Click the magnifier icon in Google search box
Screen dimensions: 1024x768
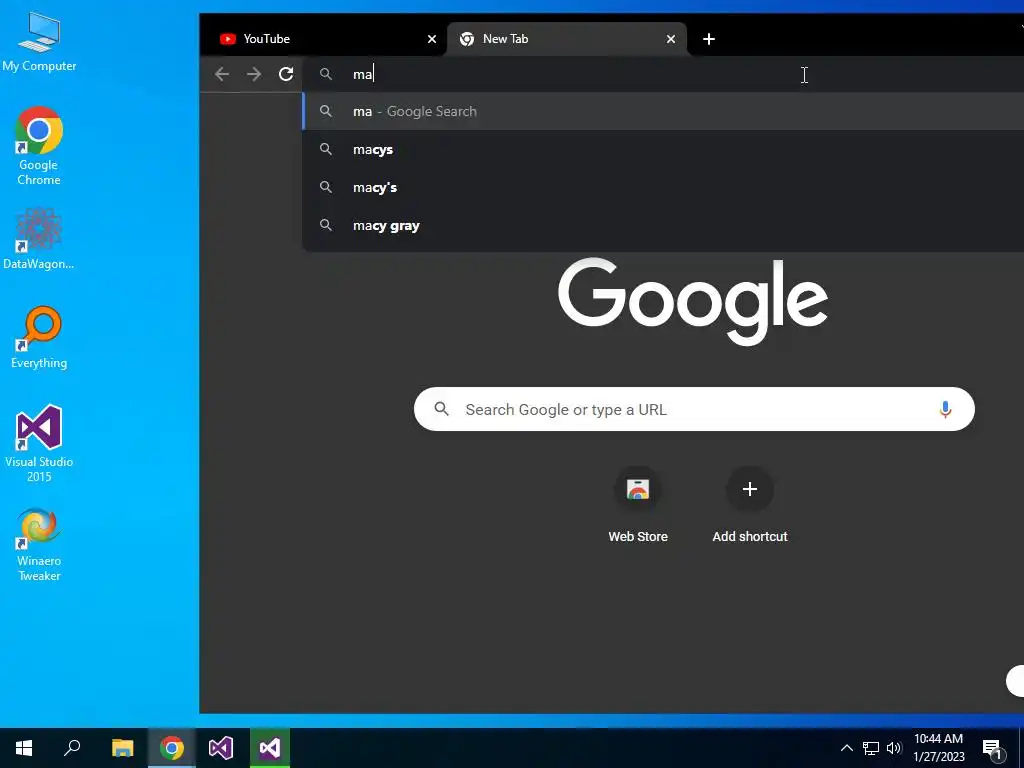tap(441, 409)
